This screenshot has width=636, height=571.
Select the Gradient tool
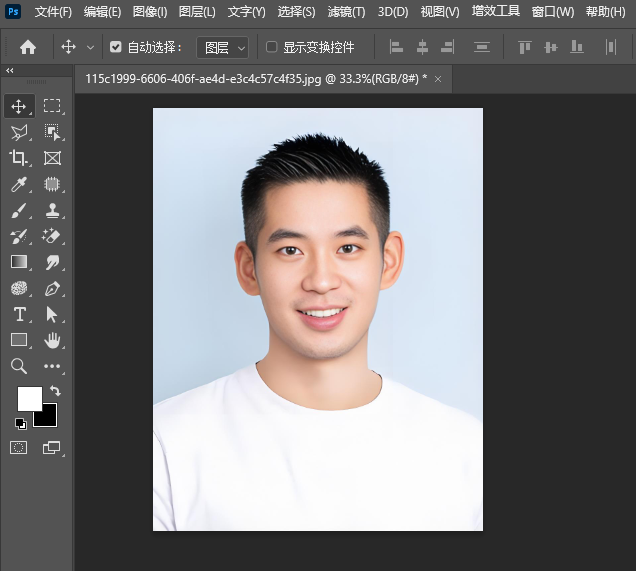point(19,262)
